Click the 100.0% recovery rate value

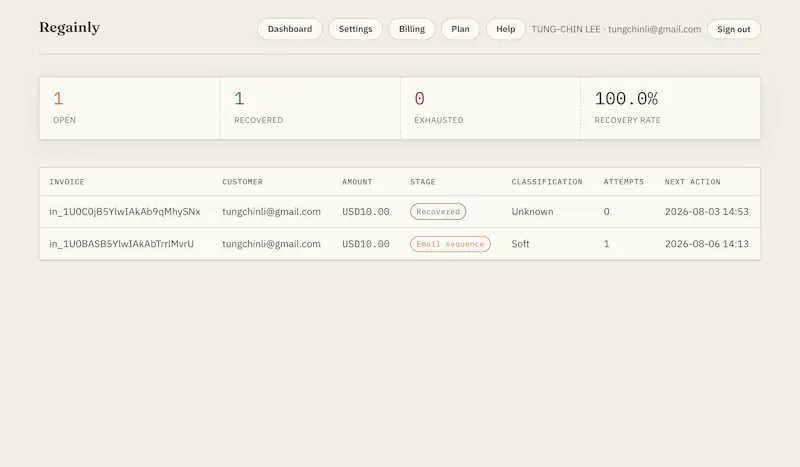click(x=626, y=99)
